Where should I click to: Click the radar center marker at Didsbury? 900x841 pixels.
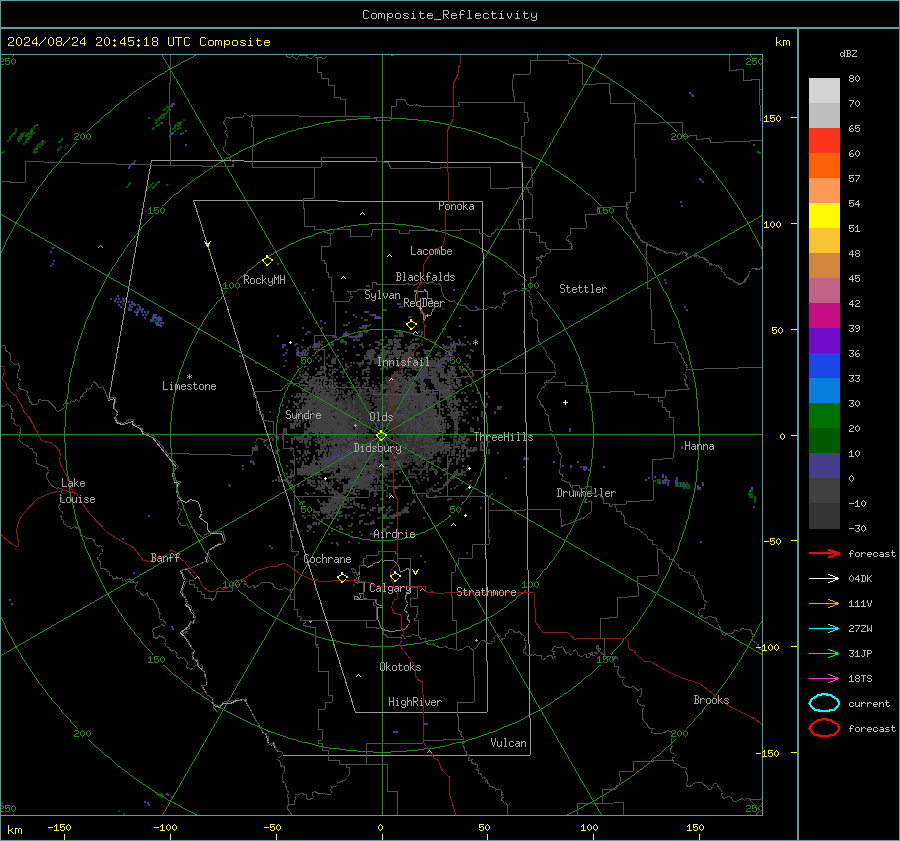[381, 435]
